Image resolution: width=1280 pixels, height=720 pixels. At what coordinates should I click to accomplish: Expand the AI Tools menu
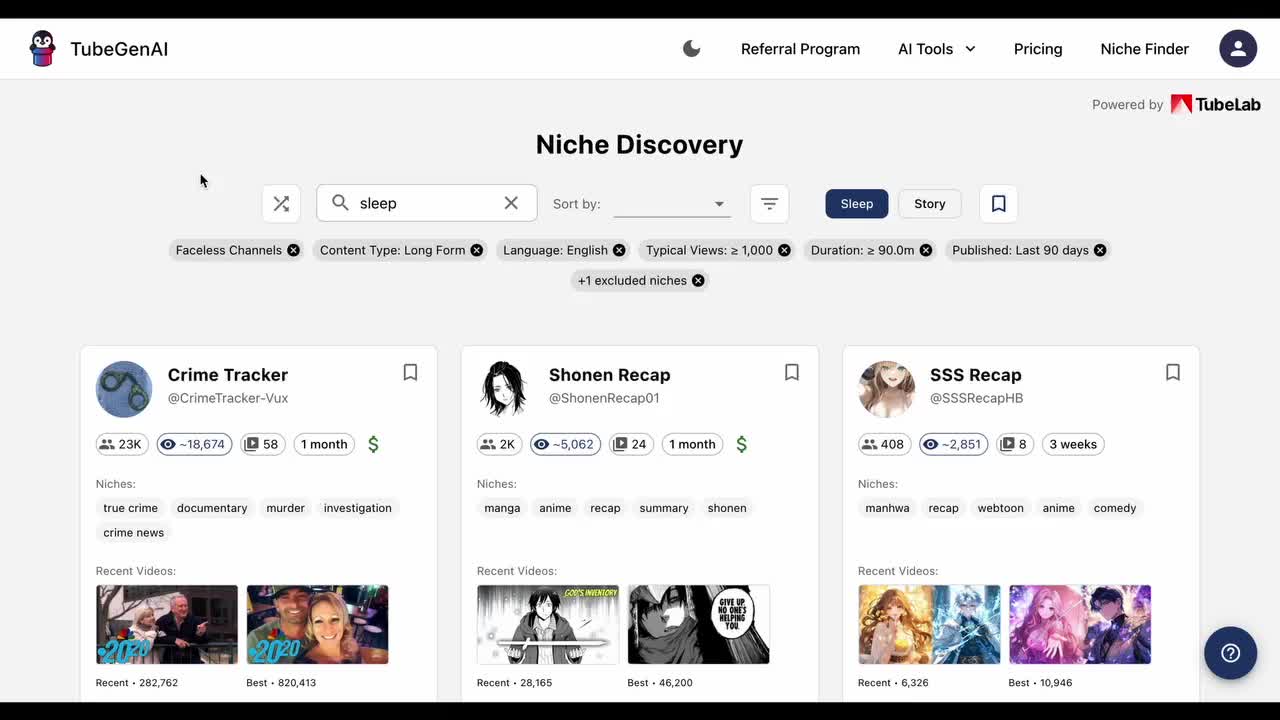tap(936, 49)
